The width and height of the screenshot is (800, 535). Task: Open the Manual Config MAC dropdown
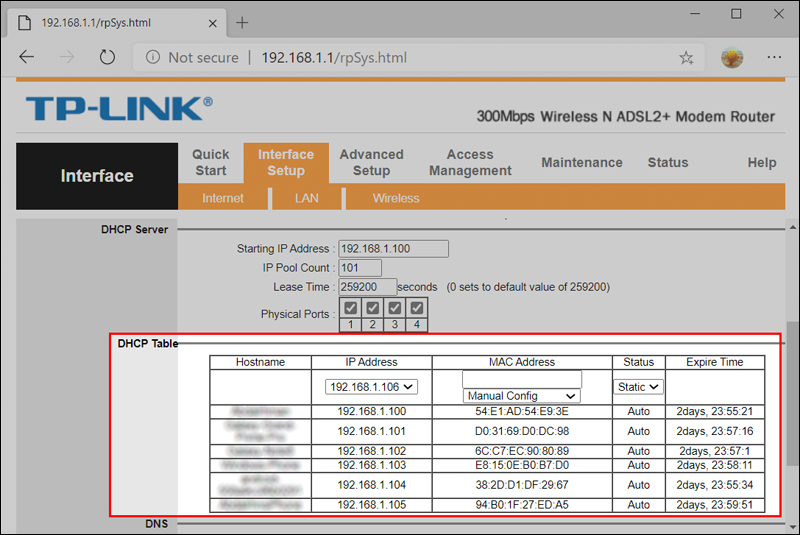tap(521, 396)
